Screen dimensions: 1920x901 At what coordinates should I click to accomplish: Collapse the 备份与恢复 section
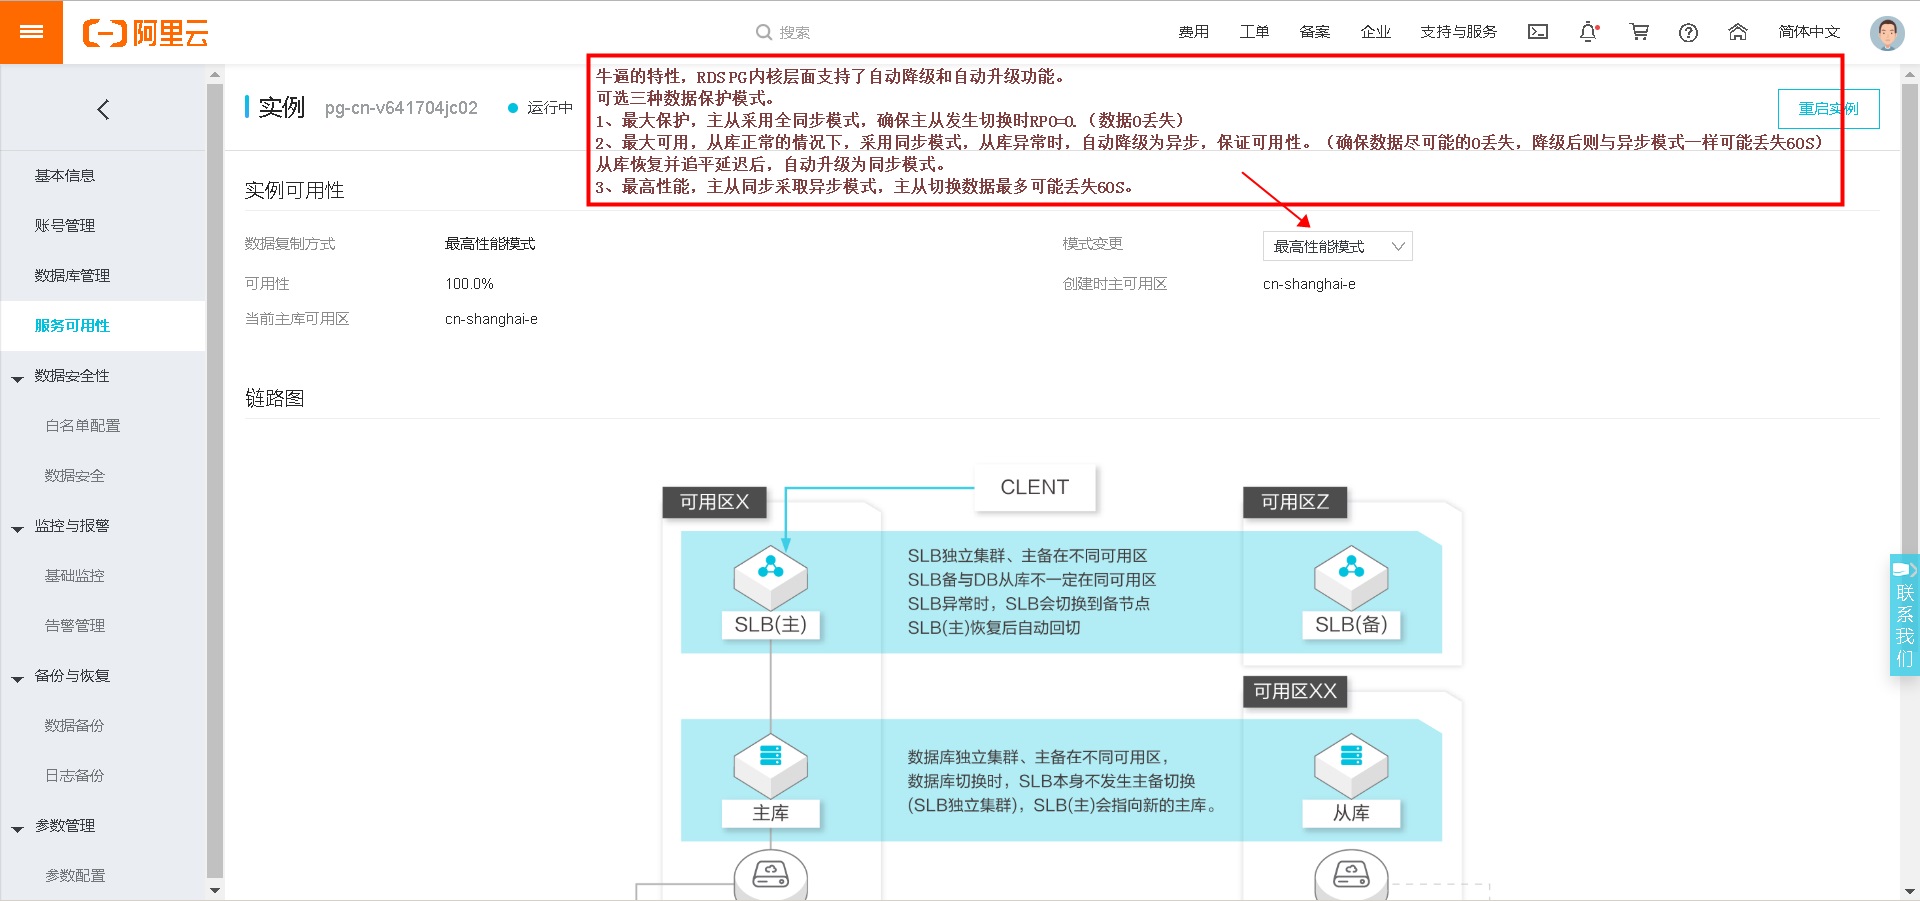point(17,680)
